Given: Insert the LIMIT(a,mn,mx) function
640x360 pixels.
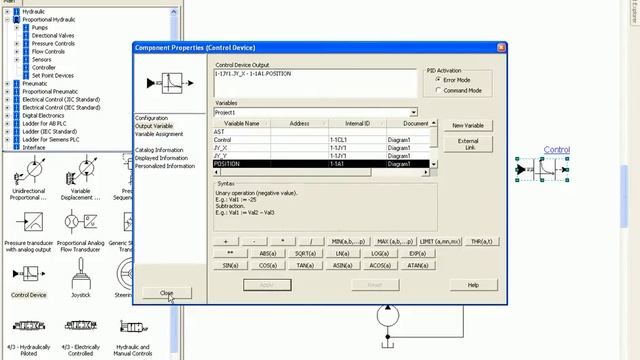Looking at the screenshot, I should (440, 242).
